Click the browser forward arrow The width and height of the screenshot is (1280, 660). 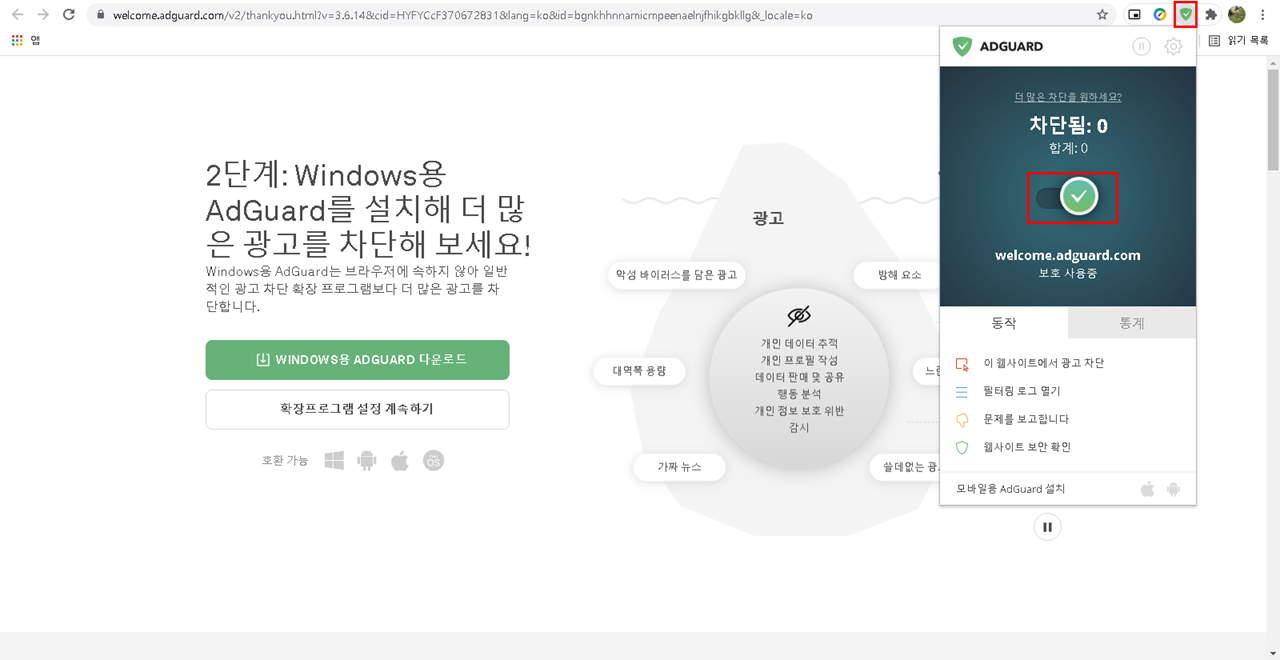[x=43, y=15]
